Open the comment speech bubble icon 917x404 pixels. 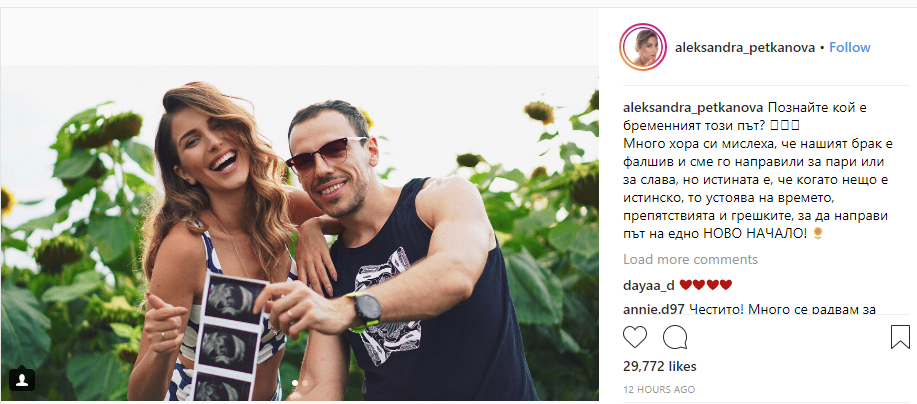(675, 337)
